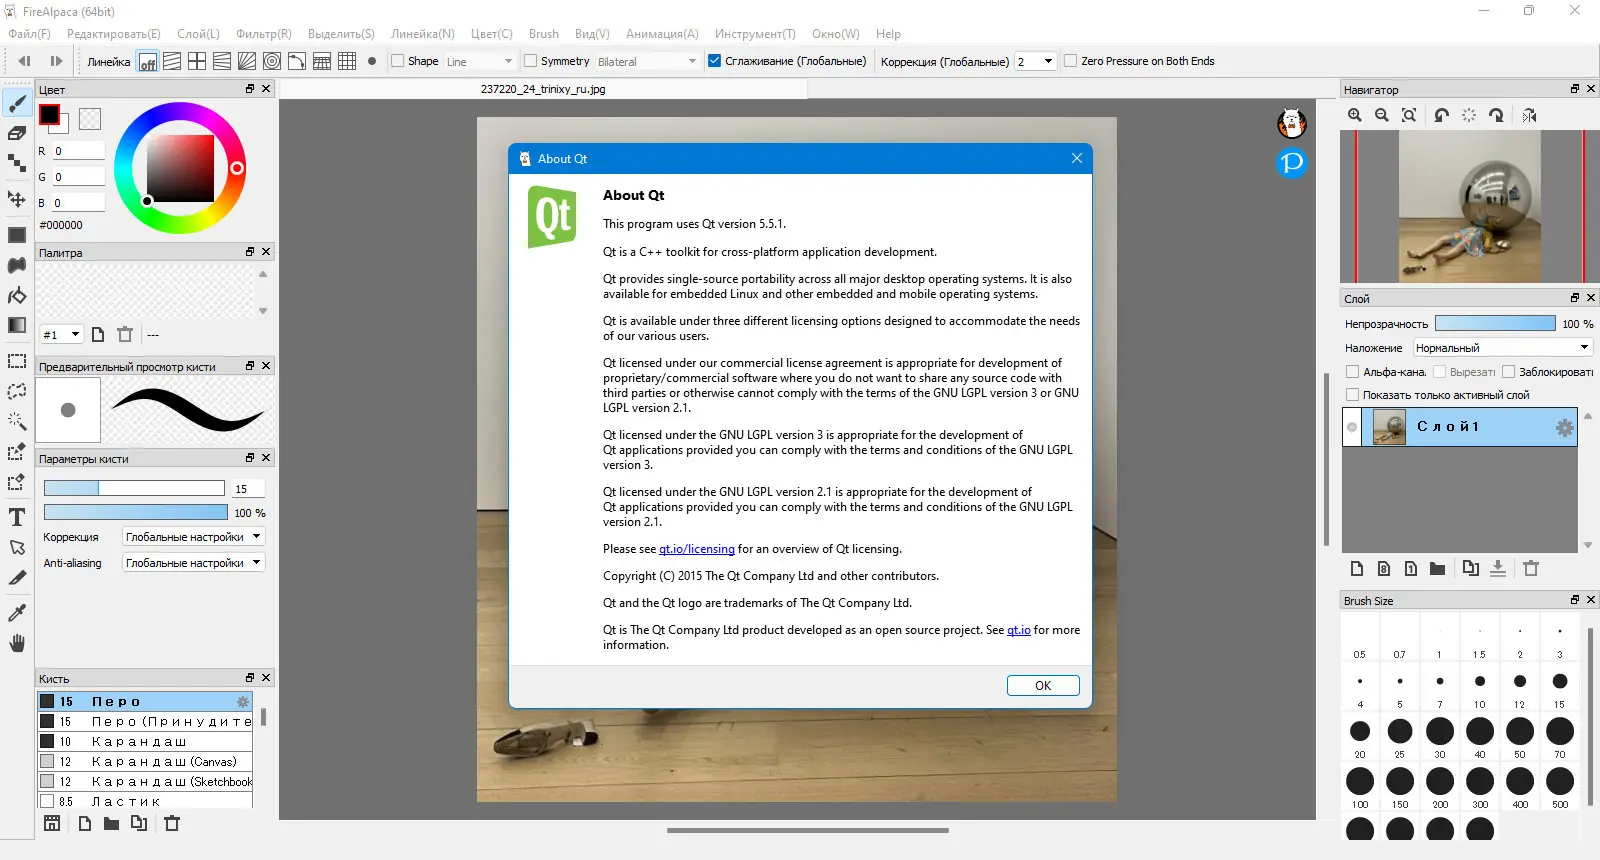Select the 237220_24_trinixy_ru.jpg document tab
The image size is (1600, 860).
[x=543, y=89]
